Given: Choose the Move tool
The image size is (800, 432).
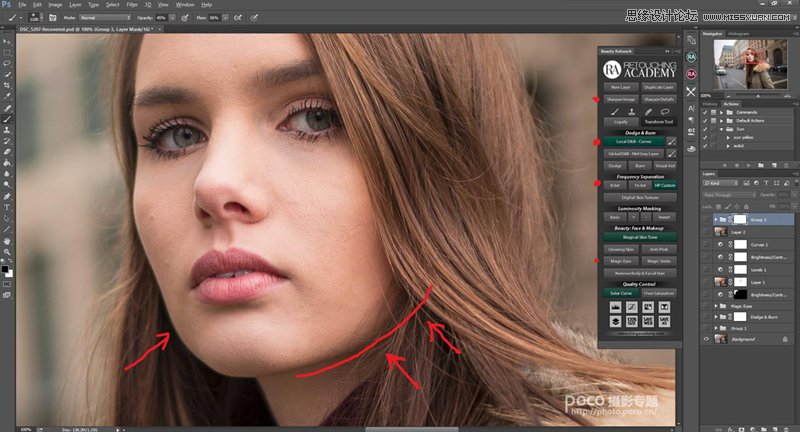Looking at the screenshot, I should coord(7,41).
